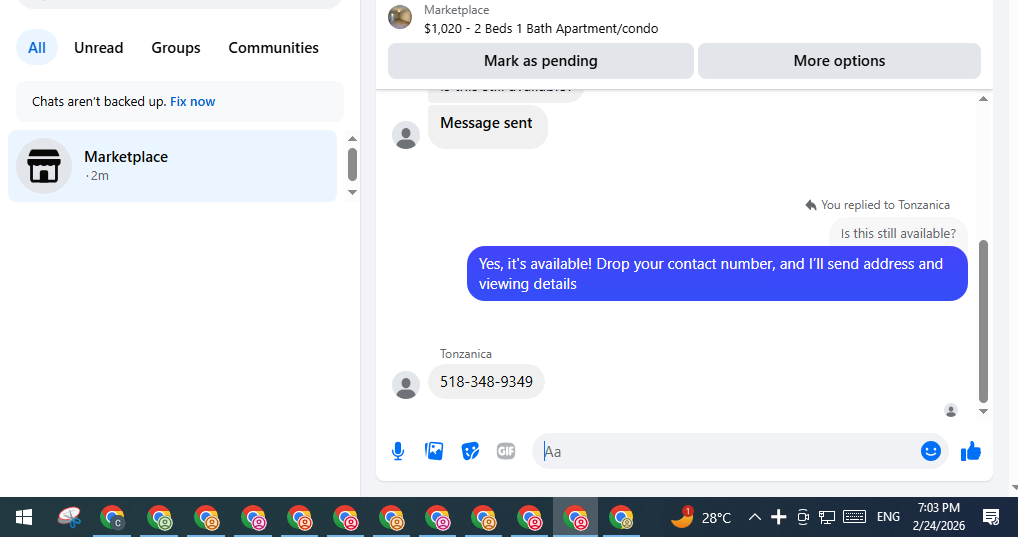Switch to the Groups tab

176,48
